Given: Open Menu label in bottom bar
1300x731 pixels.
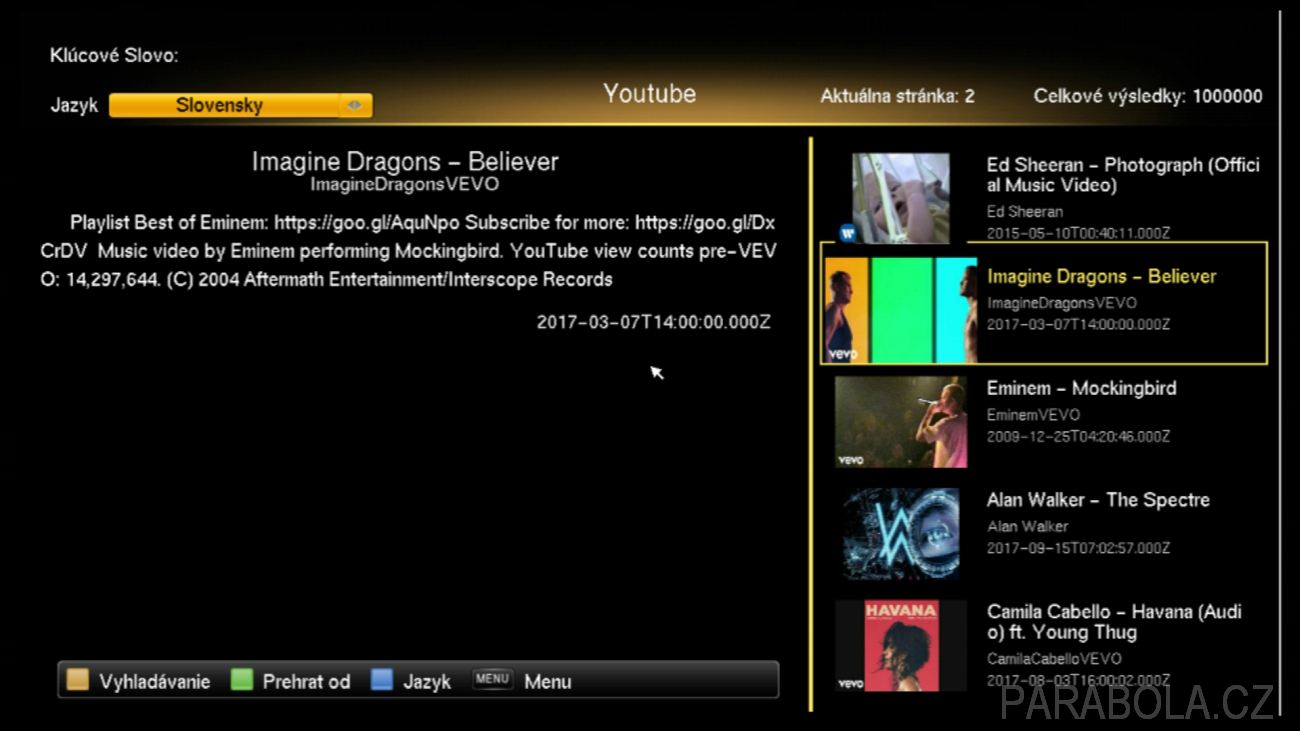Looking at the screenshot, I should point(548,682).
